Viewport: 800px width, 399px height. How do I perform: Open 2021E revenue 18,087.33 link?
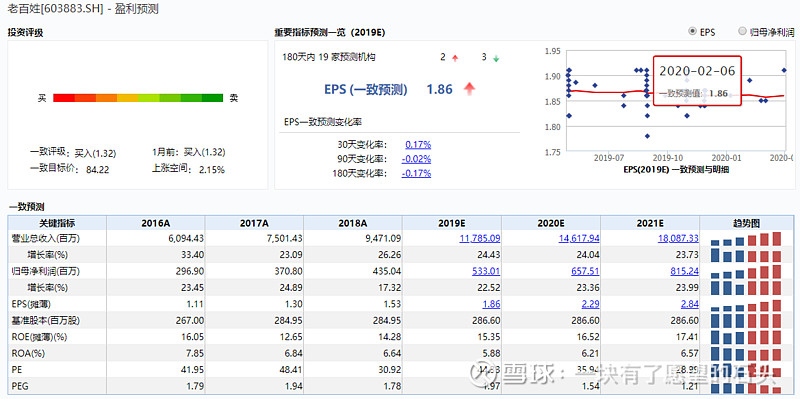click(x=678, y=238)
